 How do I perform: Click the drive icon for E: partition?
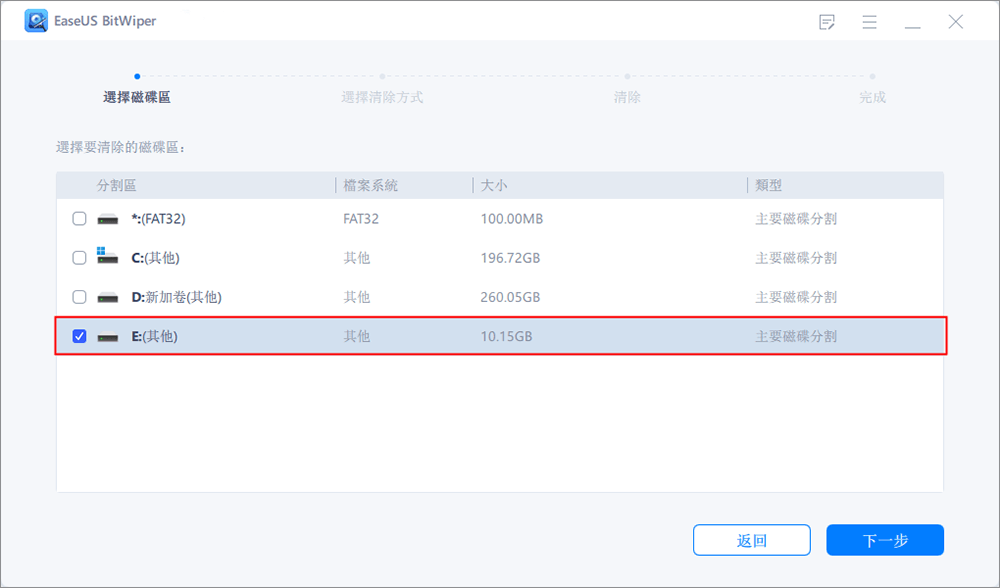(x=108, y=337)
